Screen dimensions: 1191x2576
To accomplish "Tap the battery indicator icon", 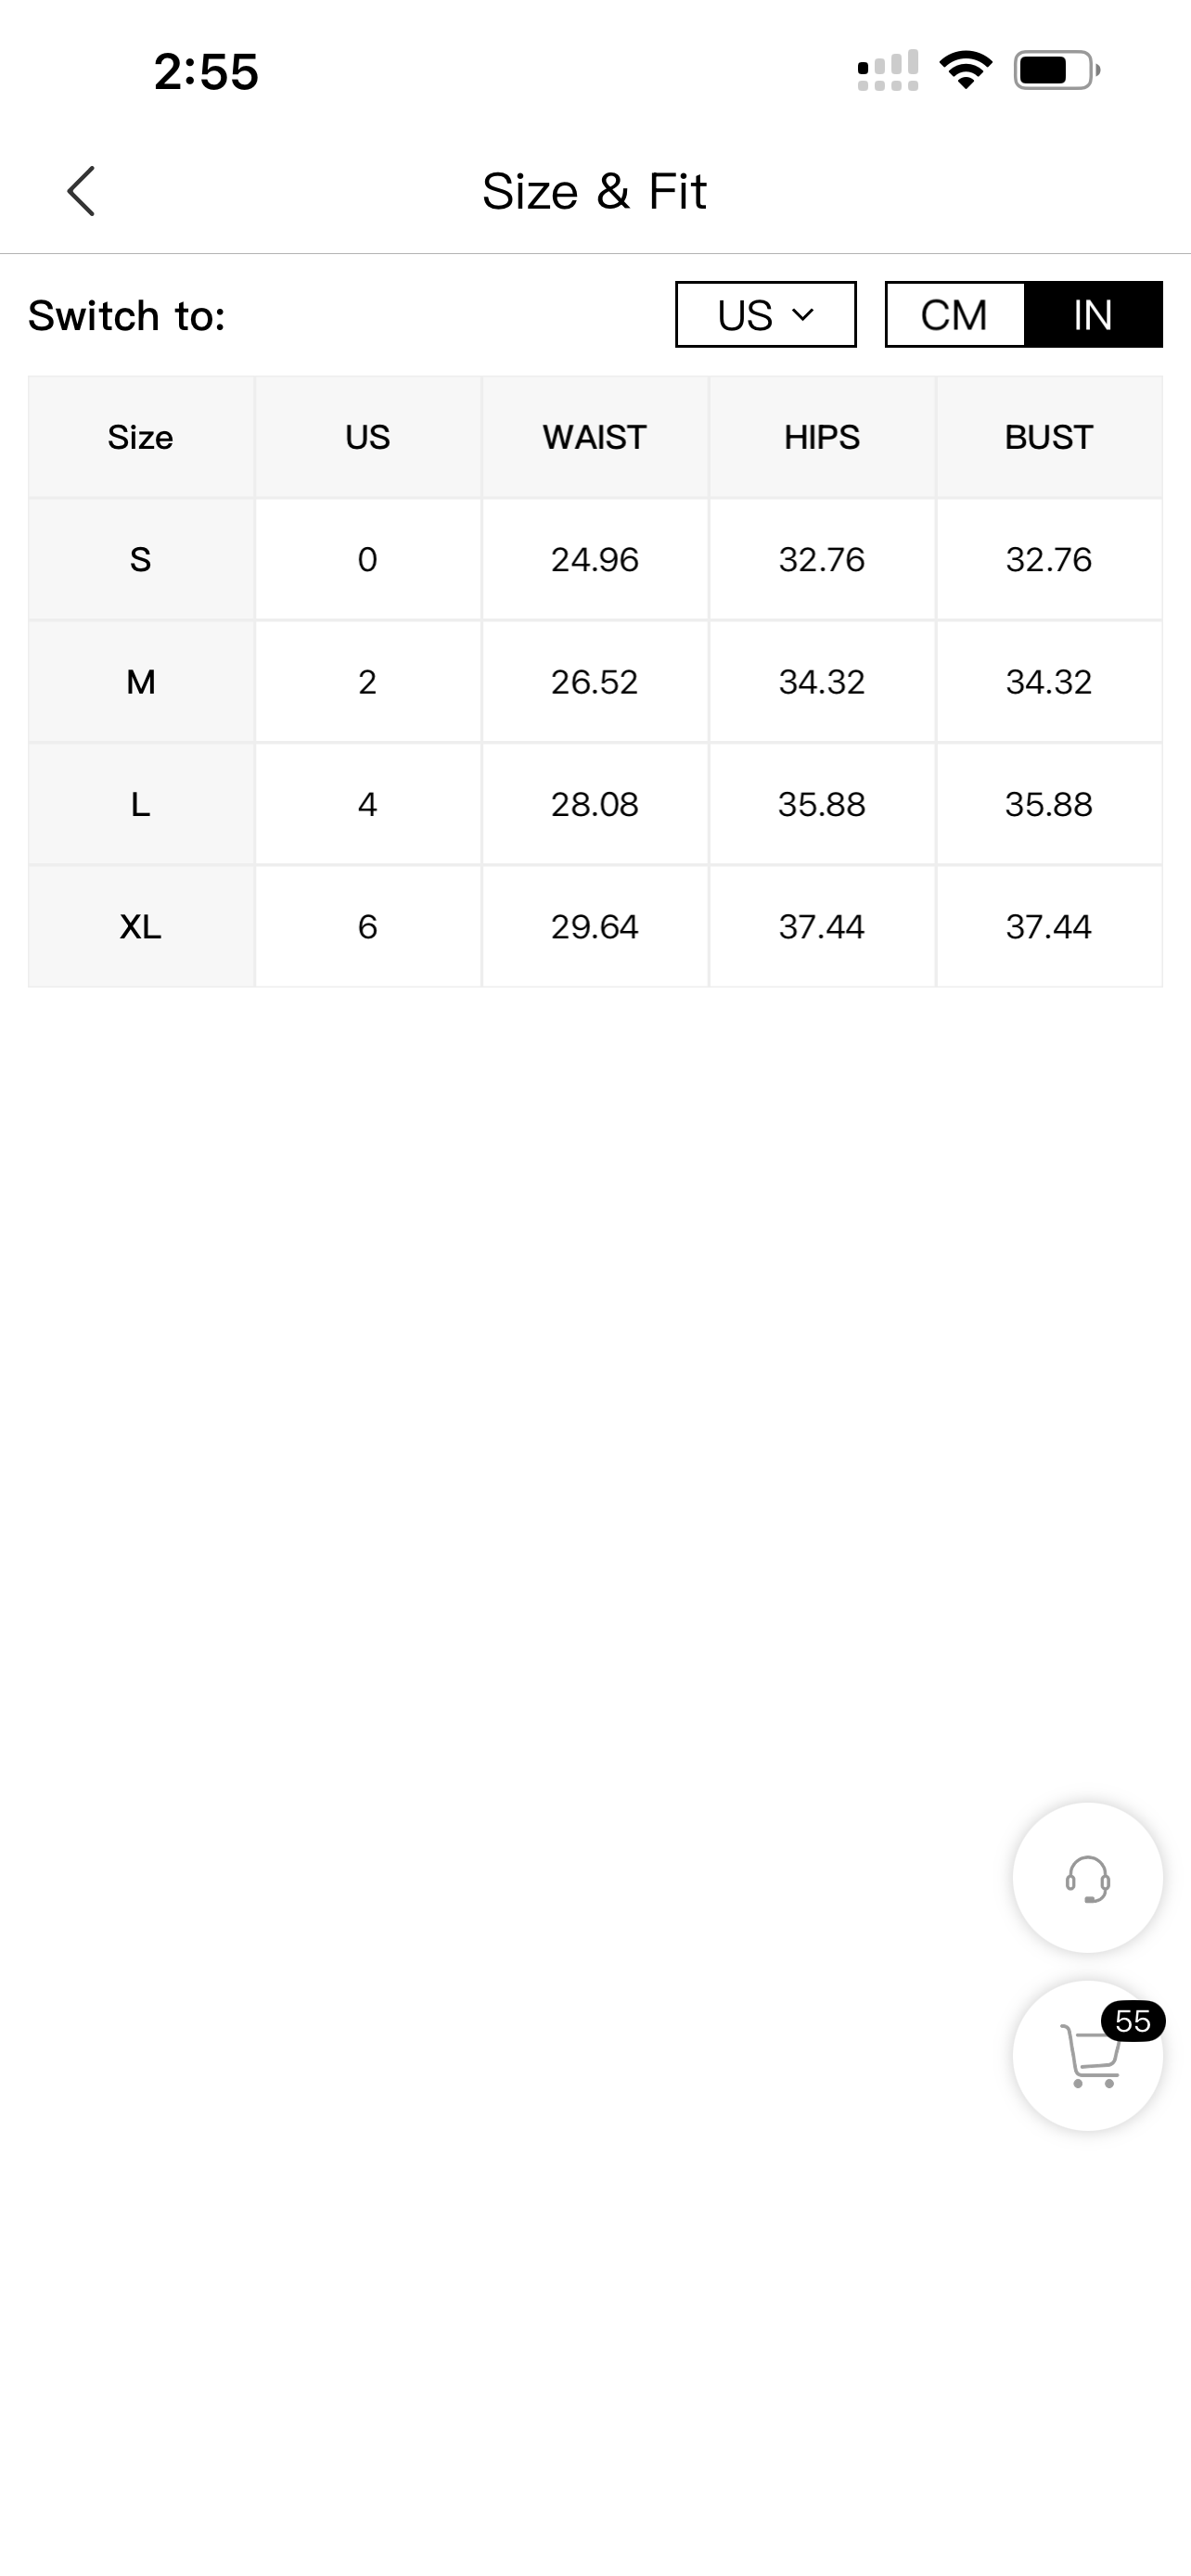I will pos(1057,71).
